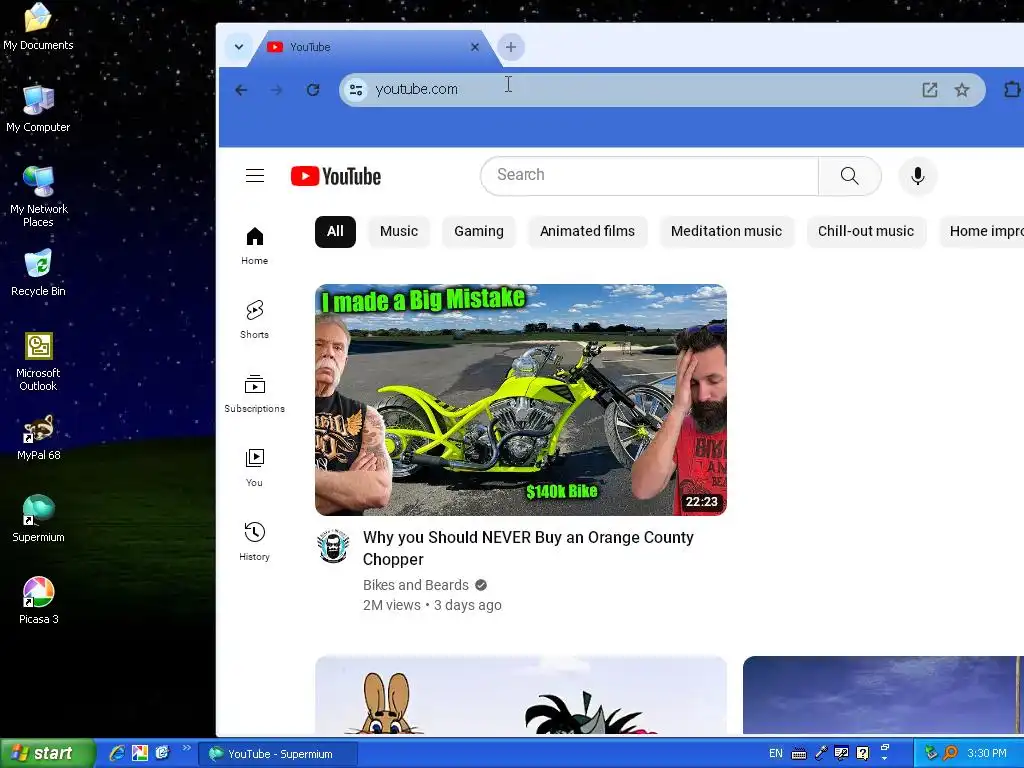Open the Windows start menu

pyautogui.click(x=47, y=754)
